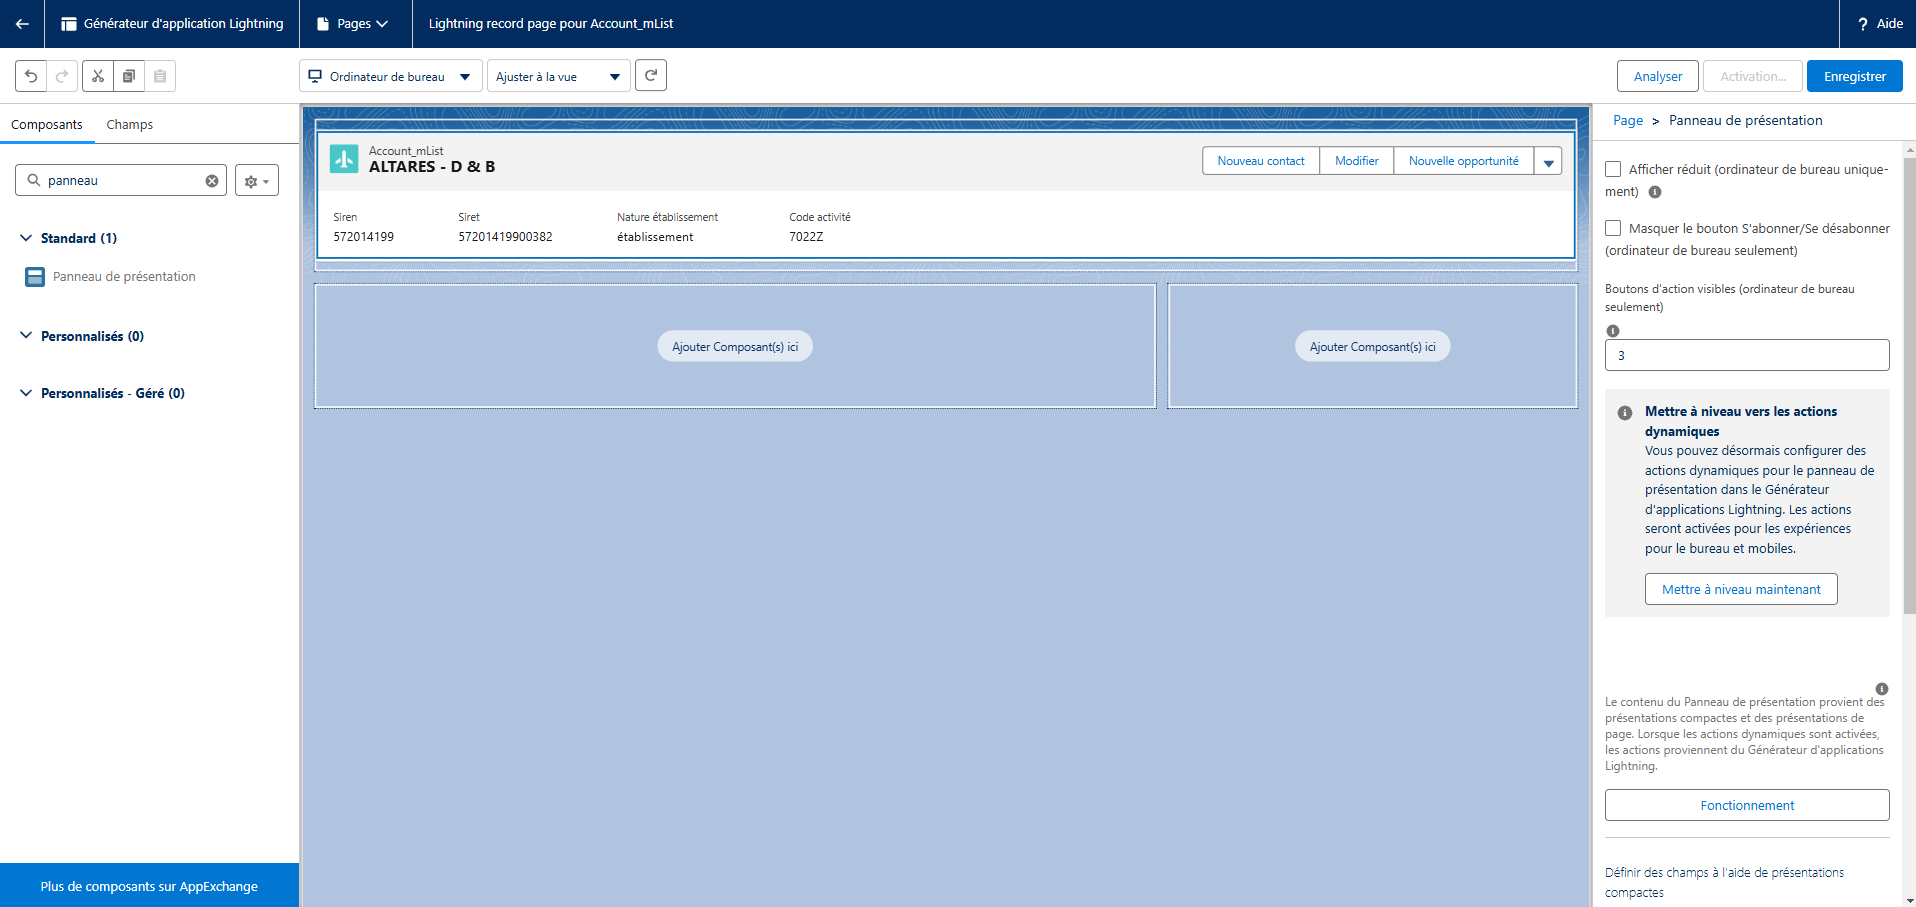The image size is (1916, 907).
Task: Open Générateur d'application Lightning menu
Action: click(172, 24)
